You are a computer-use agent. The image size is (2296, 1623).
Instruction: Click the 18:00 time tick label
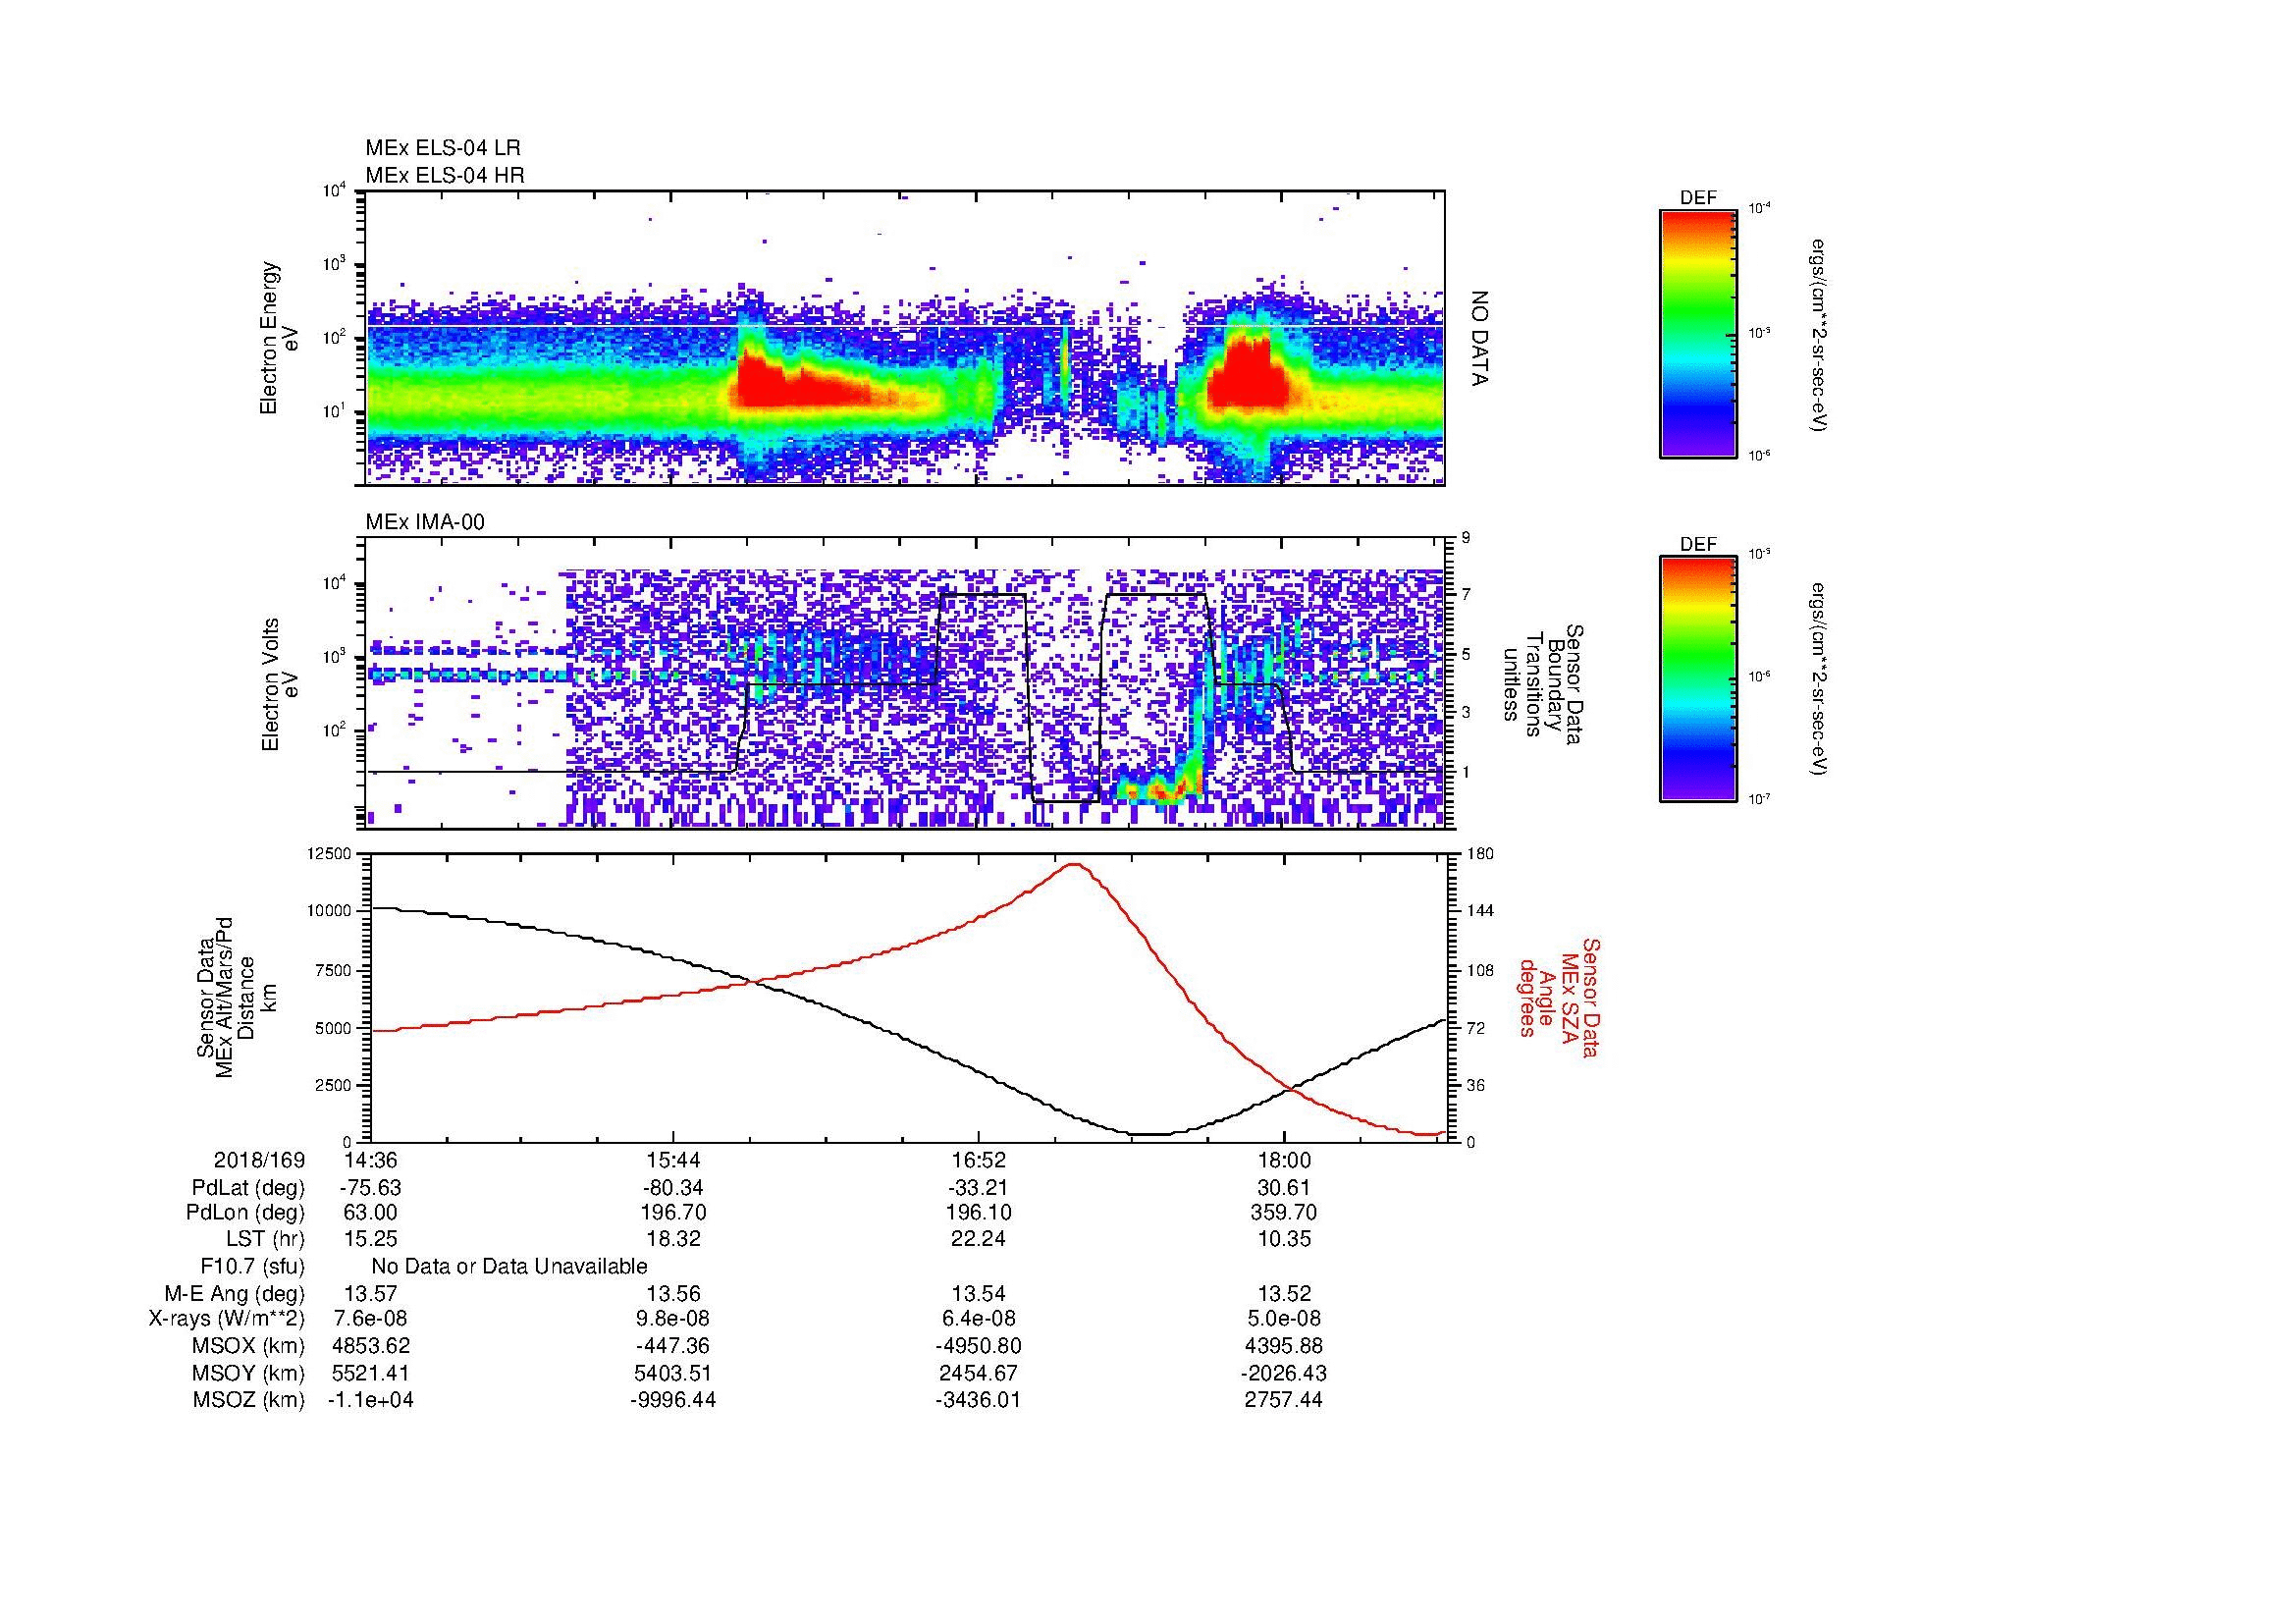[1284, 1161]
